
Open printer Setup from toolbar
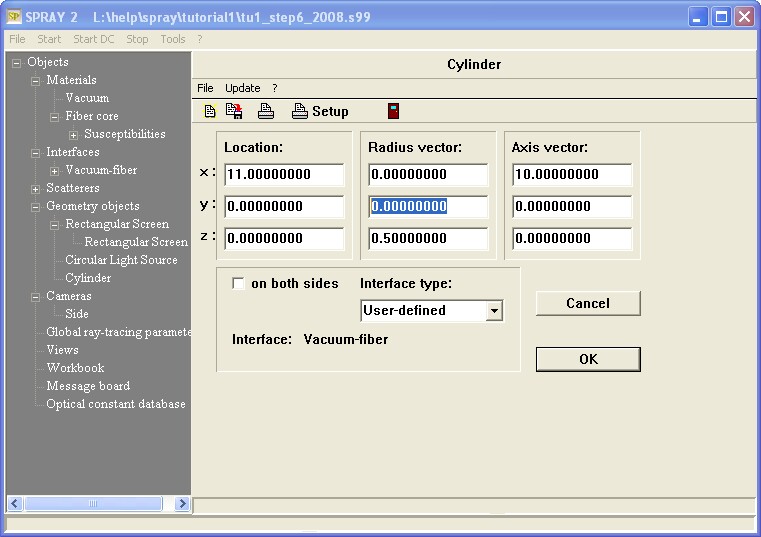pos(320,111)
